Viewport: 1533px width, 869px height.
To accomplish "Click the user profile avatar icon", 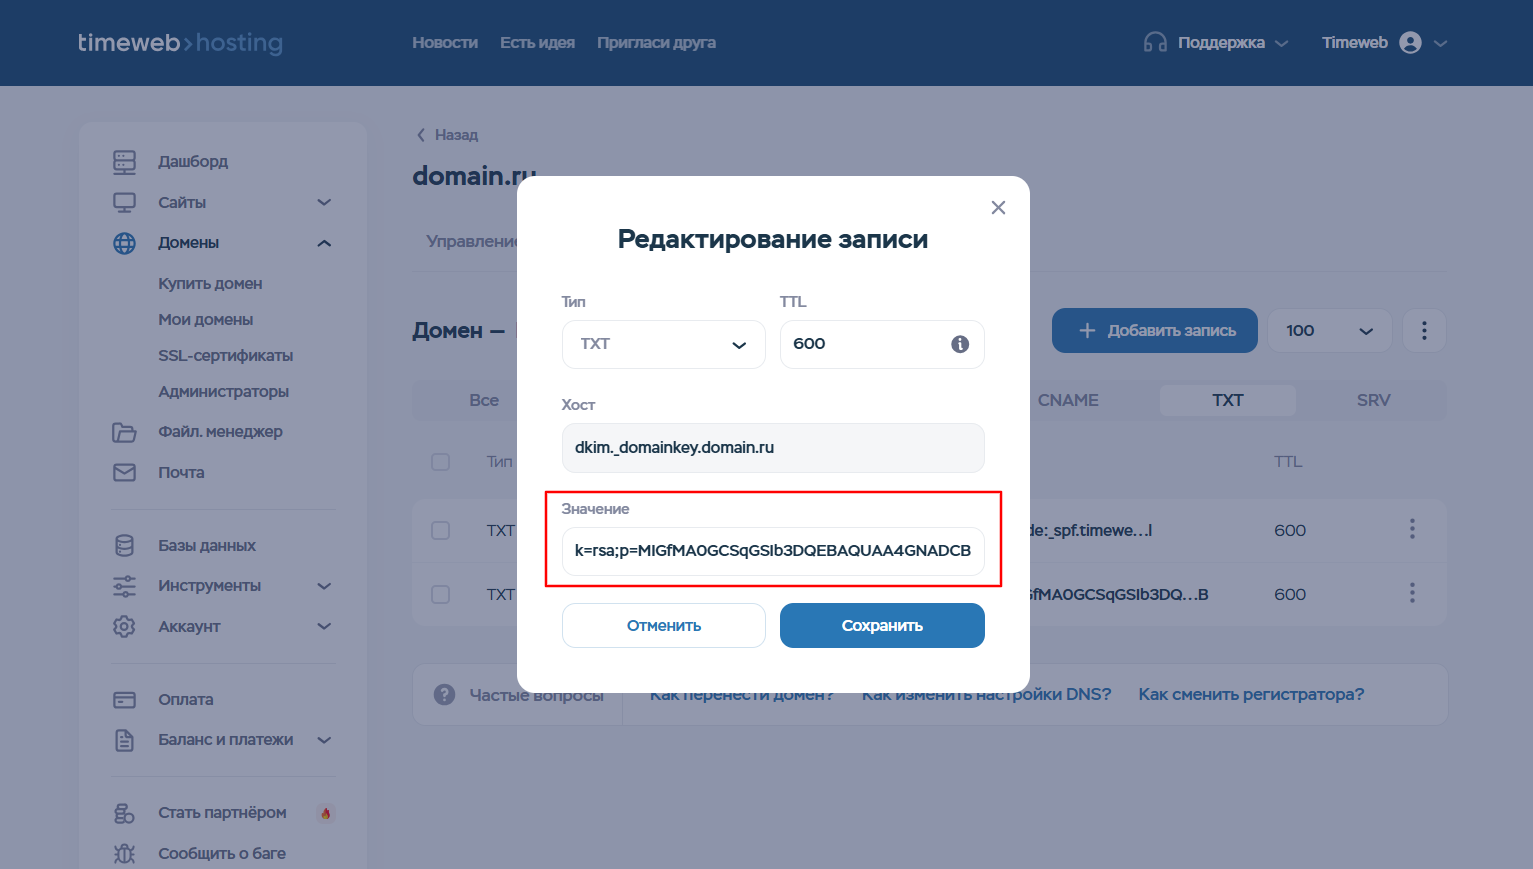I will tap(1410, 43).
